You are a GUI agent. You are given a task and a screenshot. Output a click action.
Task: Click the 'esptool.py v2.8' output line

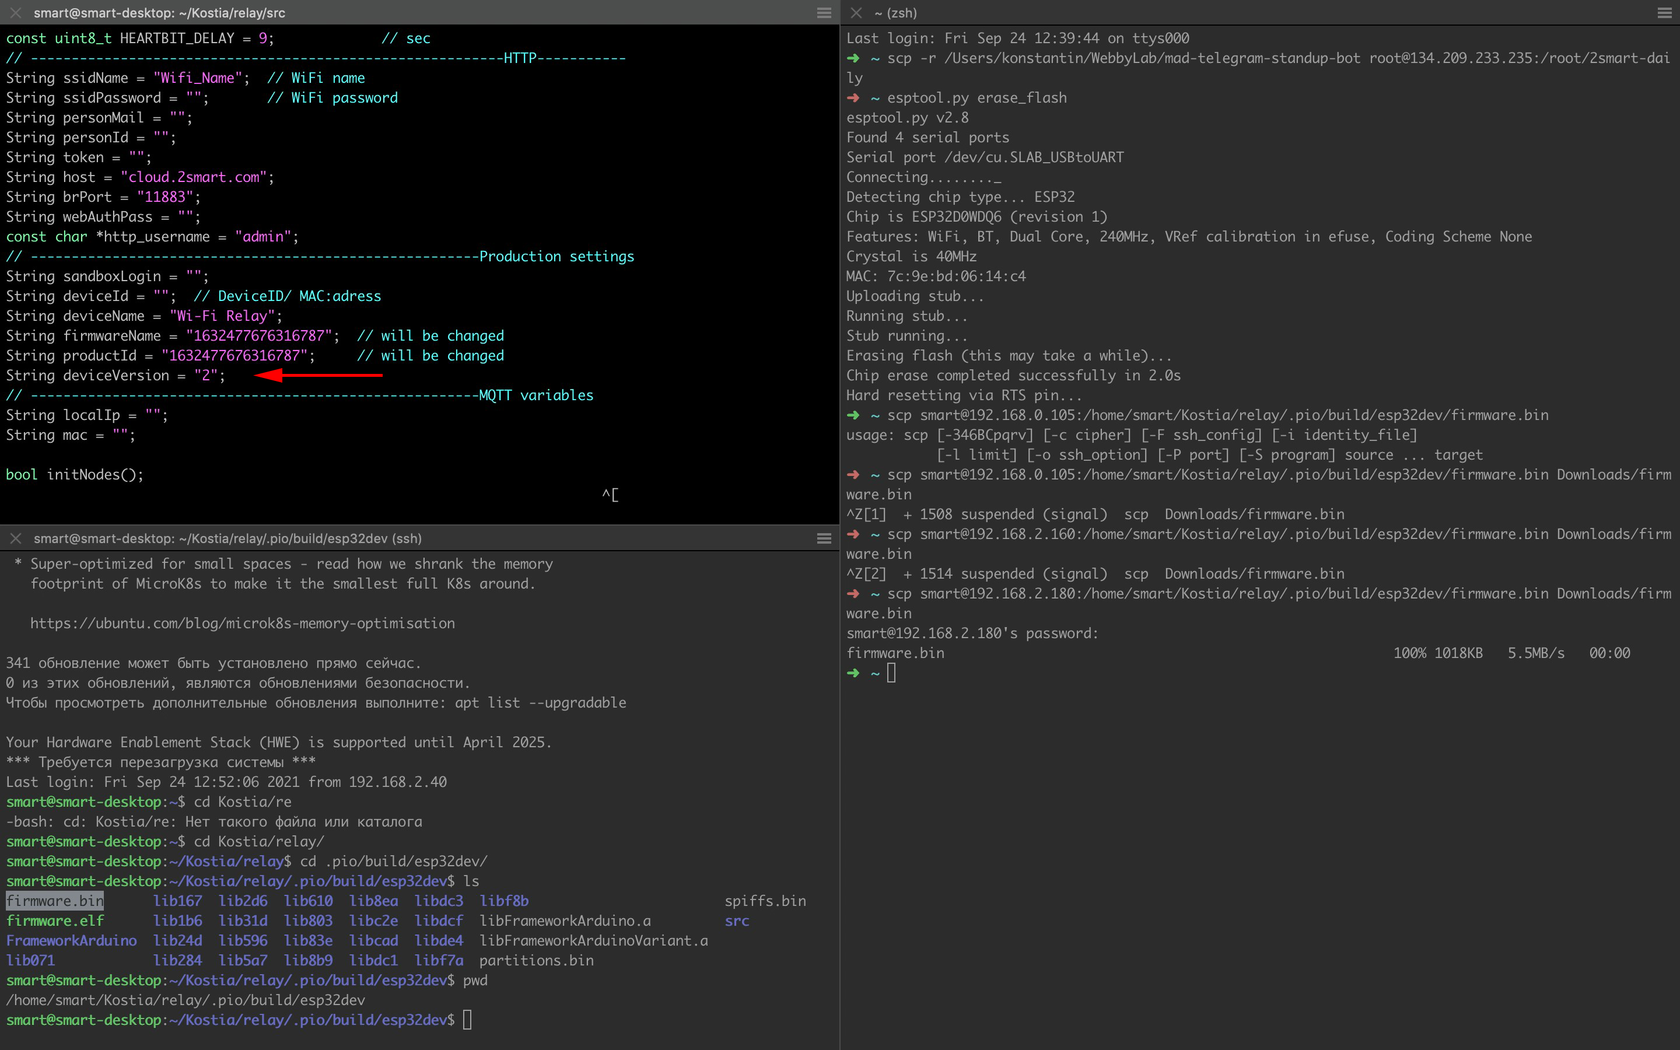coord(907,118)
